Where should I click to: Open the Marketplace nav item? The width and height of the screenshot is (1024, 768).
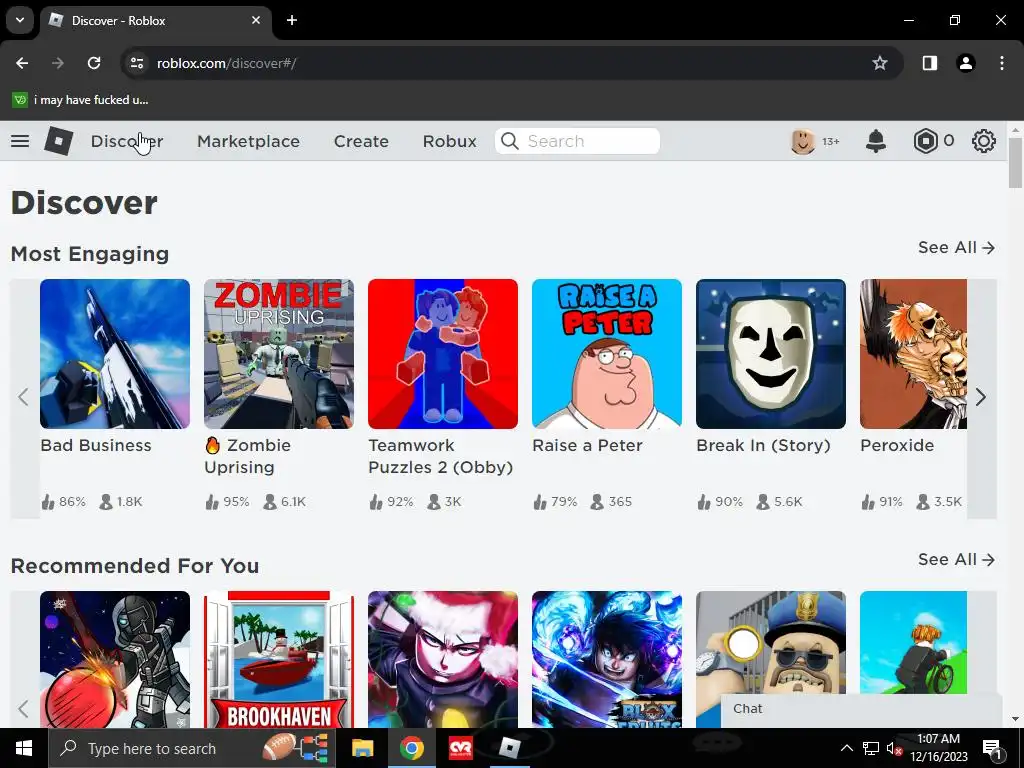coord(248,141)
